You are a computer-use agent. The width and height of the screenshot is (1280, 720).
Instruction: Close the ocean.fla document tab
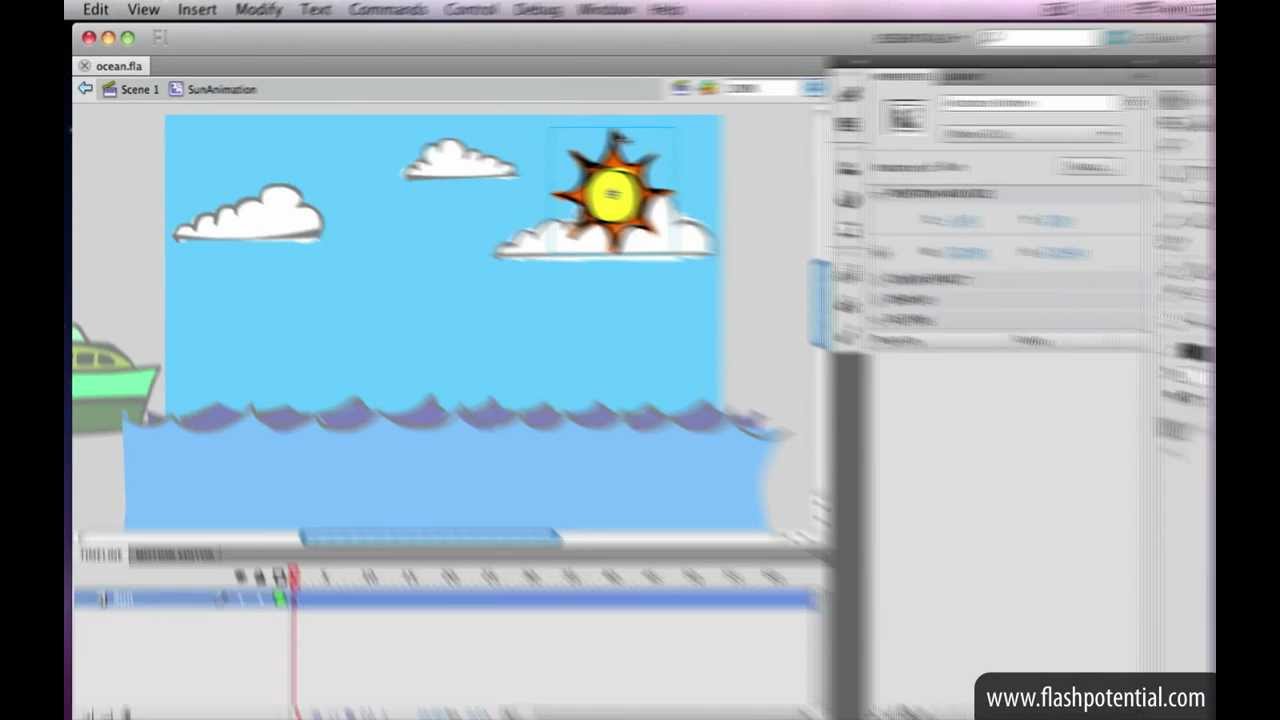pyautogui.click(x=85, y=66)
